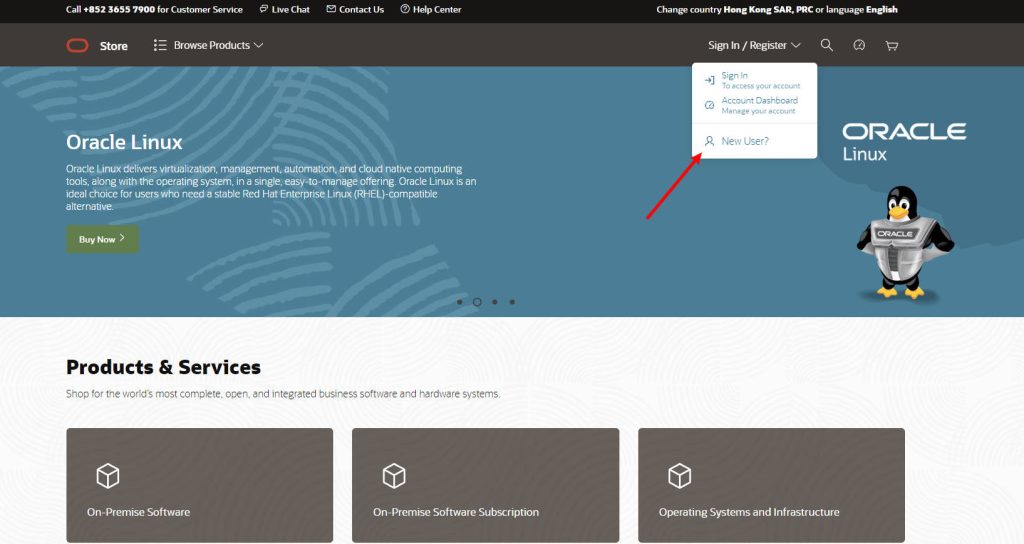Viewport: 1024px width, 544px height.
Task: Click the Buy Now button
Action: click(103, 239)
